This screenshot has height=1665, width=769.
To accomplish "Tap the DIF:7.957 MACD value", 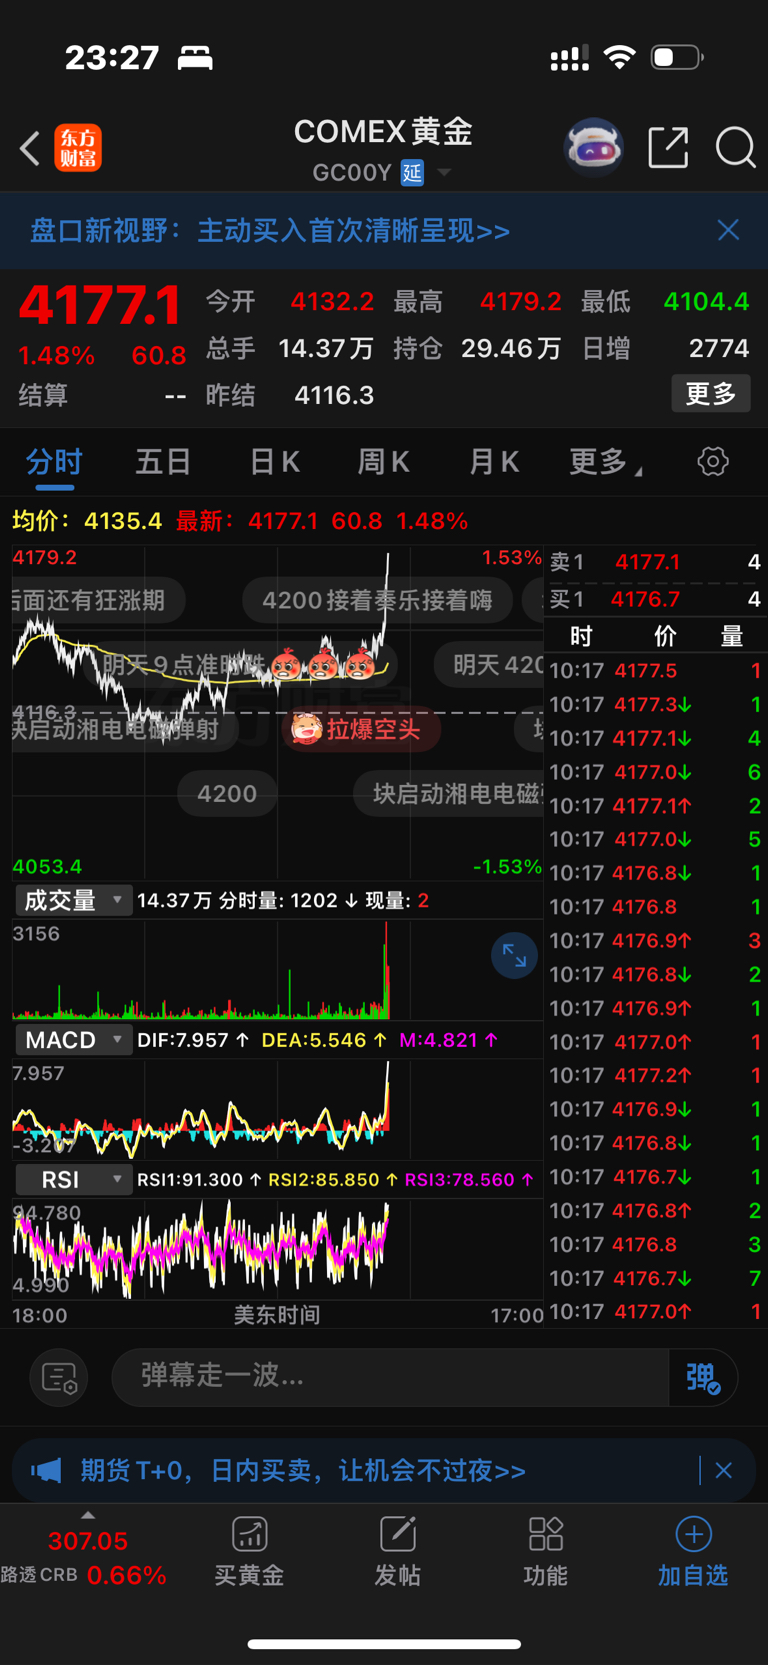I will 193,1040.
